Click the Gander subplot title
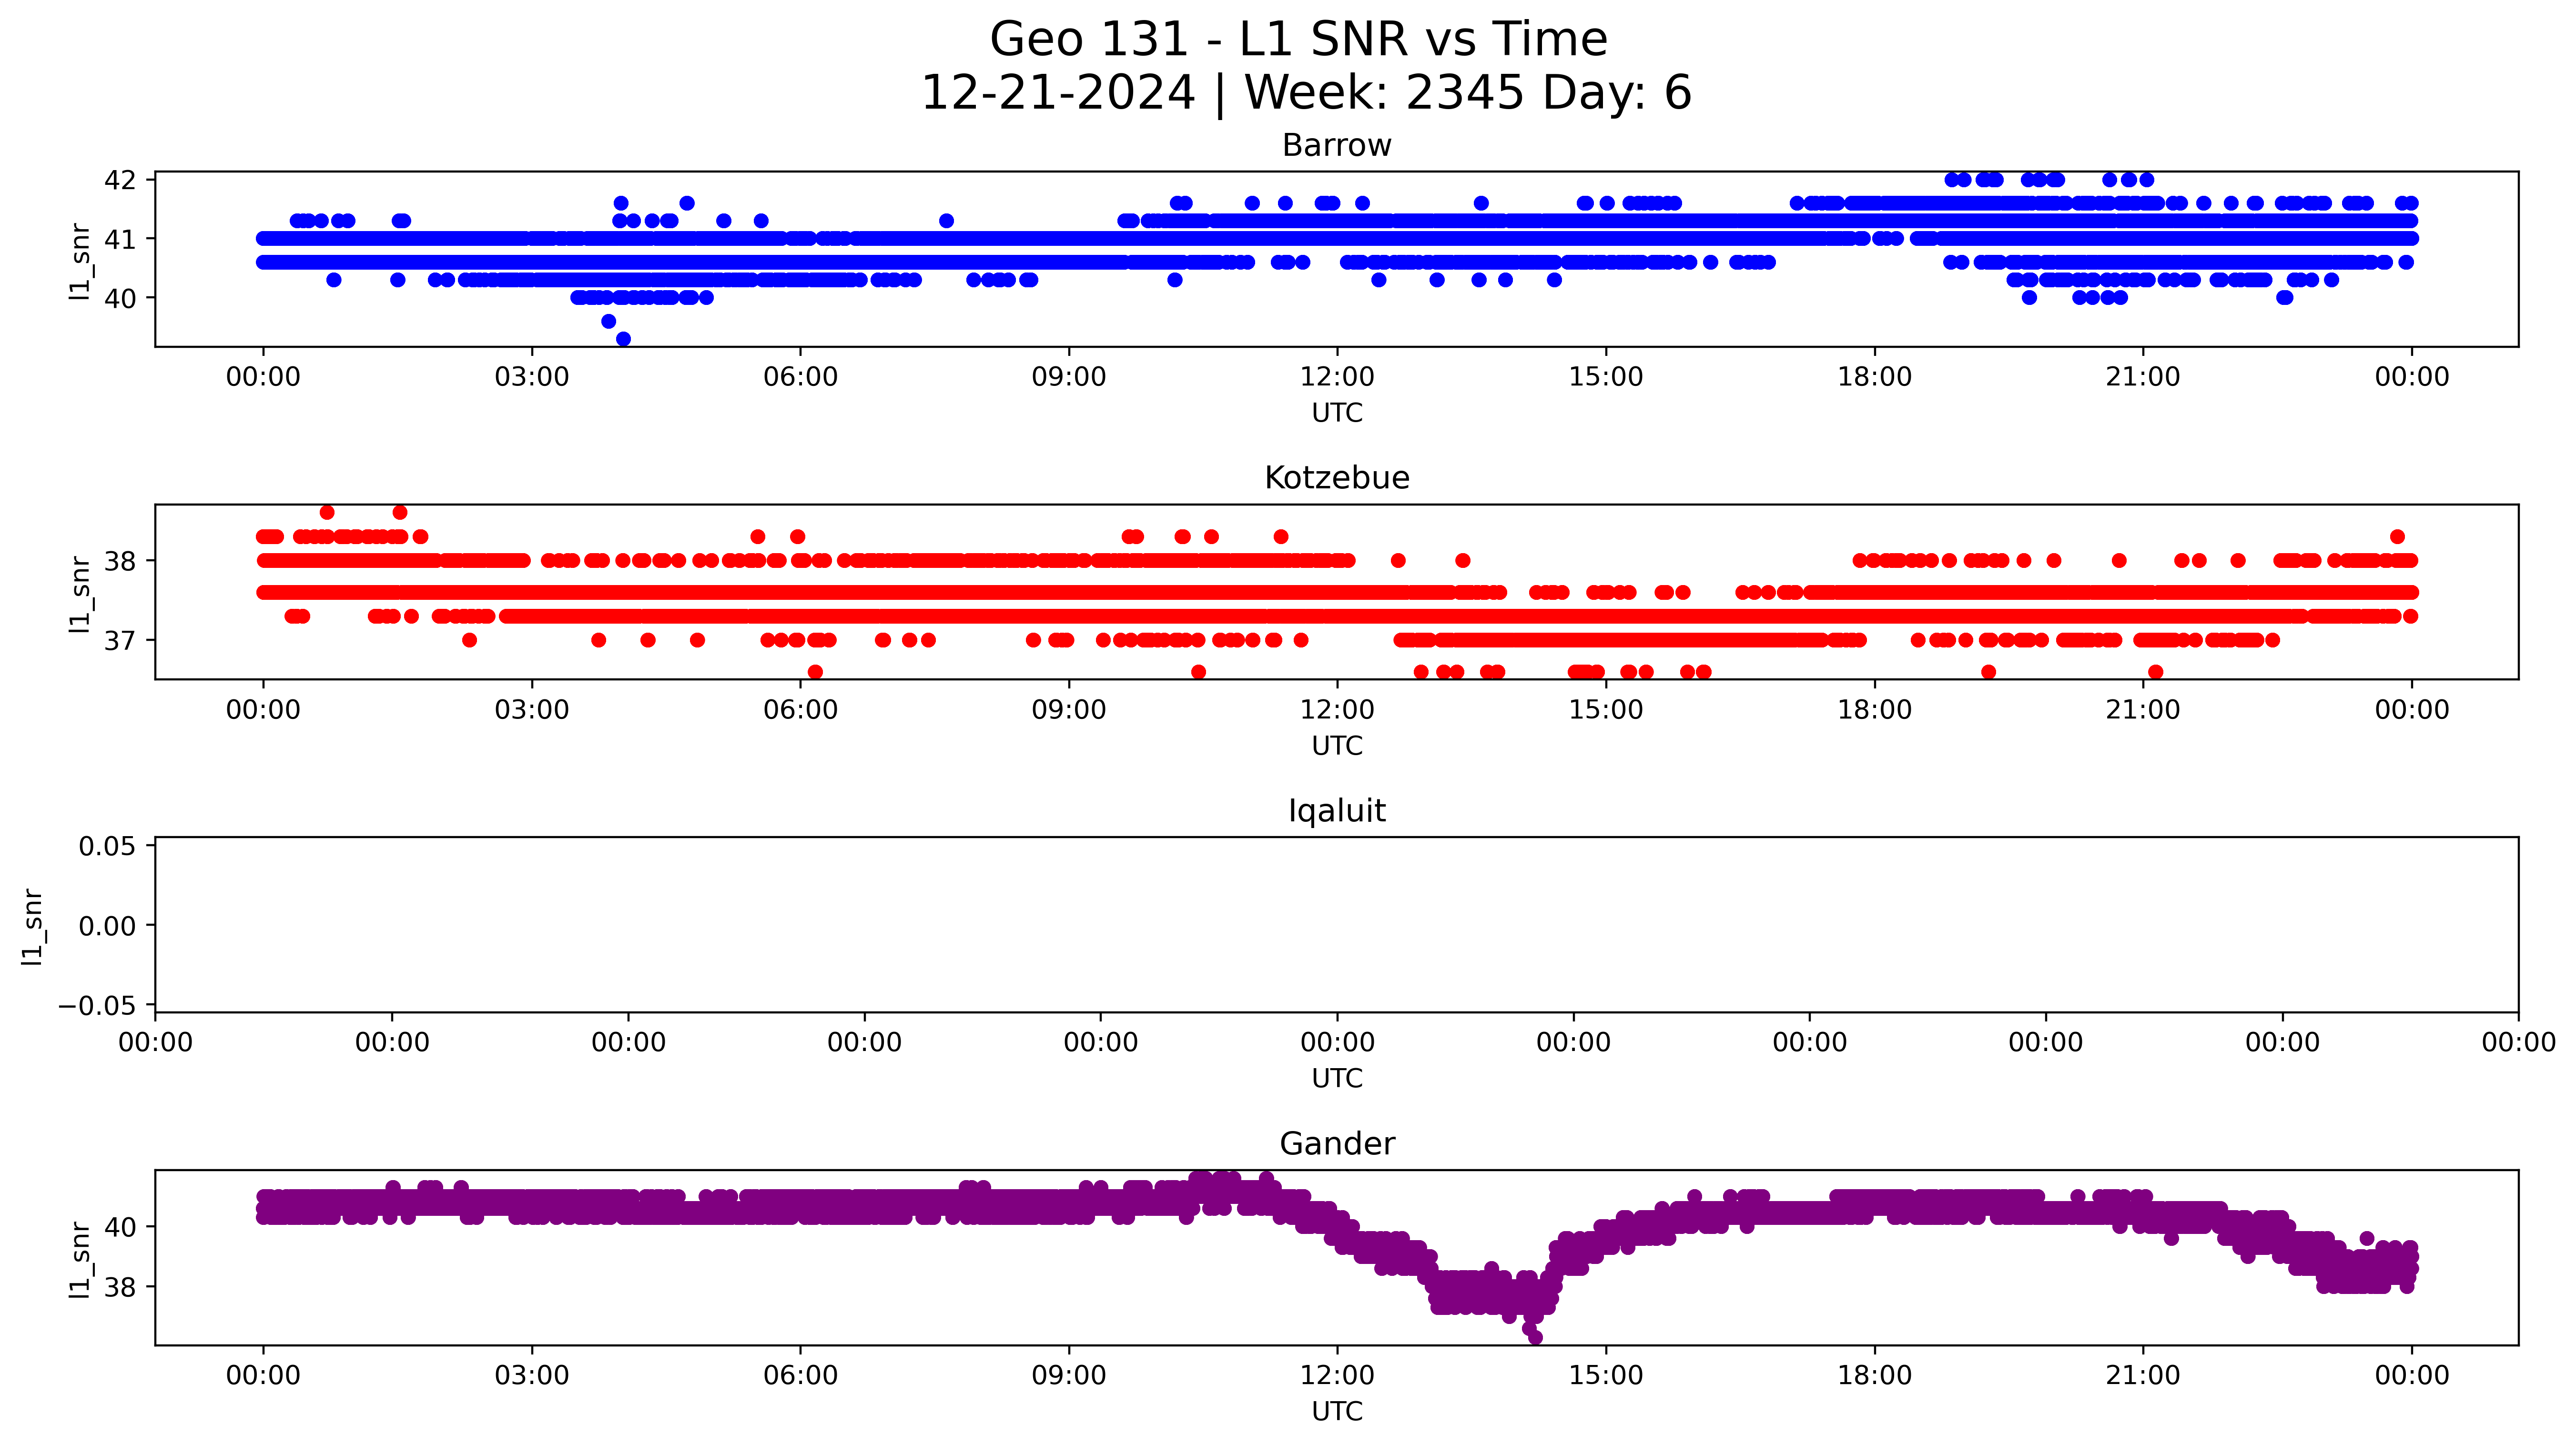 (x=1336, y=1144)
